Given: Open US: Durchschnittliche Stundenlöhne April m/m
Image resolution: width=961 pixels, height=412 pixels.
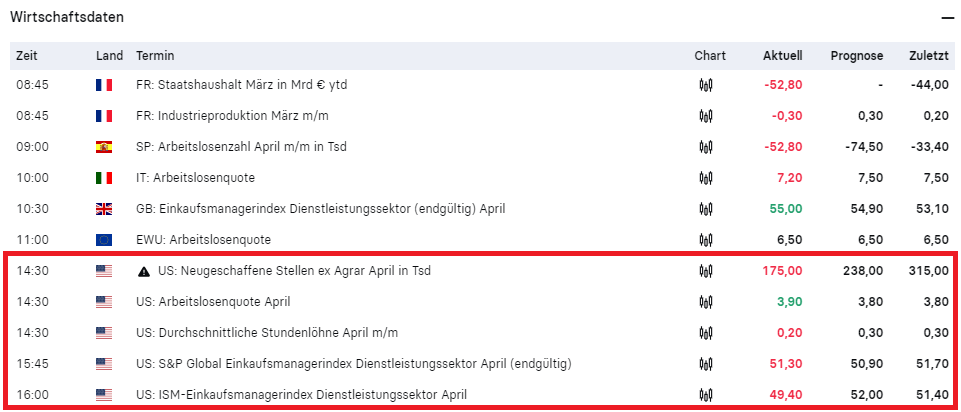Looking at the screenshot, I should pyautogui.click(x=267, y=333).
